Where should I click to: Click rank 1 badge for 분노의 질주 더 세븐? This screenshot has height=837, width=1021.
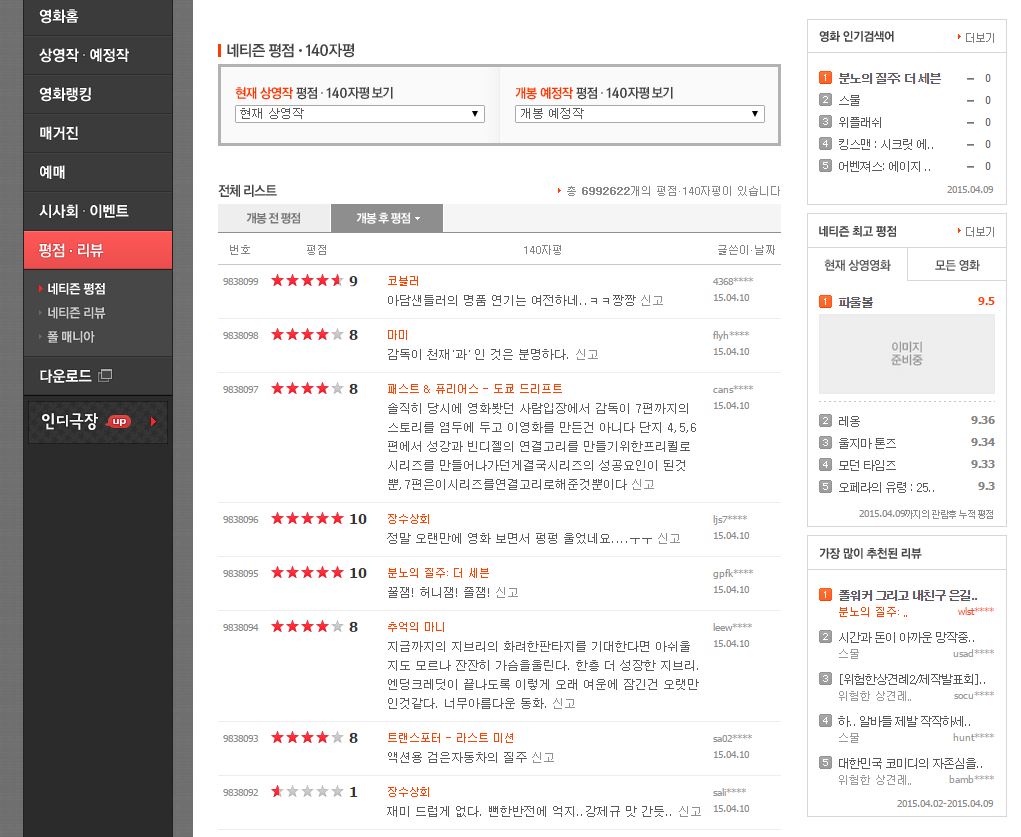825,78
